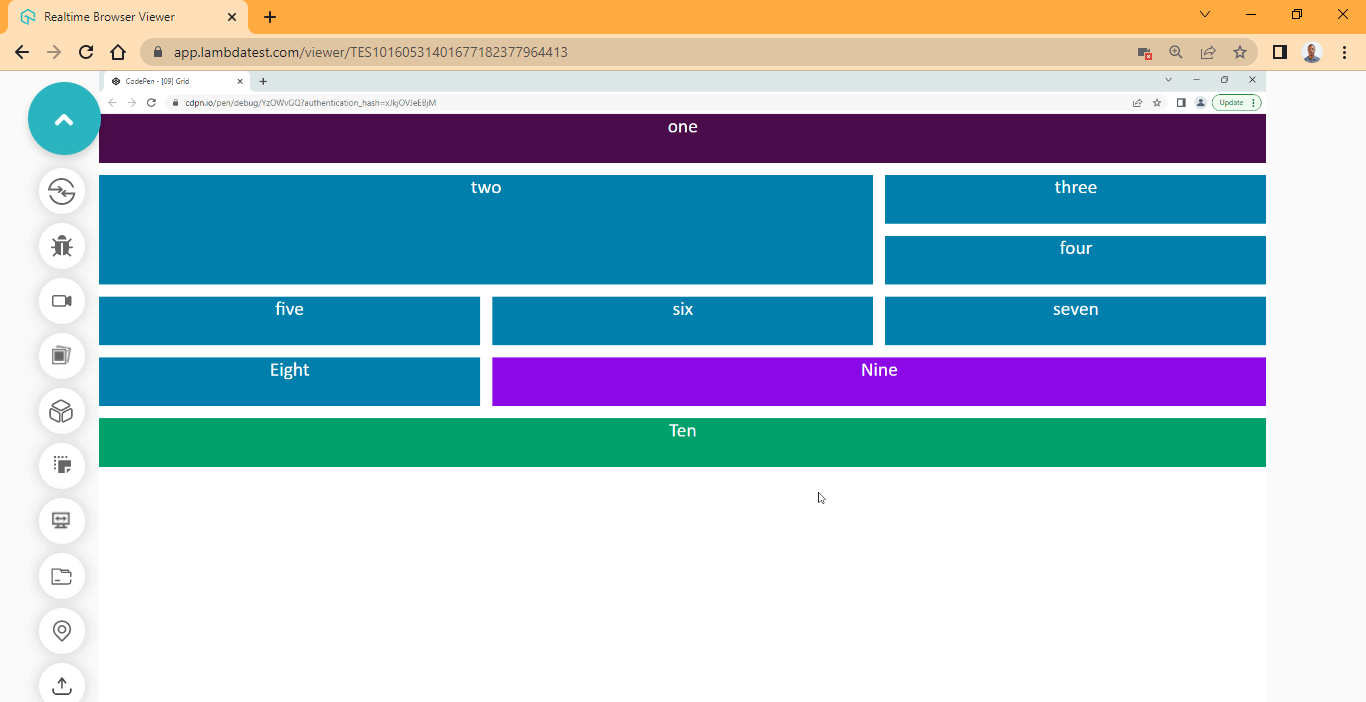Toggle the side panel in Chrome
This screenshot has height=702, width=1366.
[x=1280, y=52]
